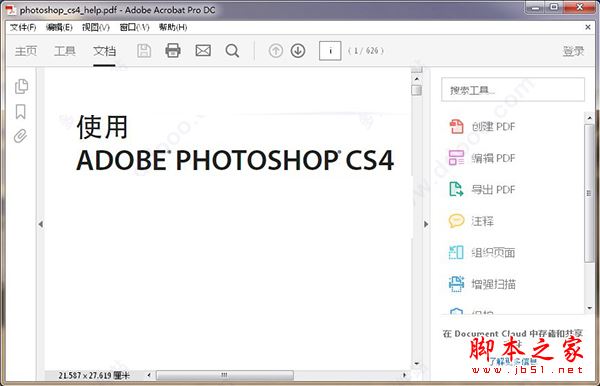The image size is (600, 386).
Task: Close the document with menu bar X
Action: point(588,27)
